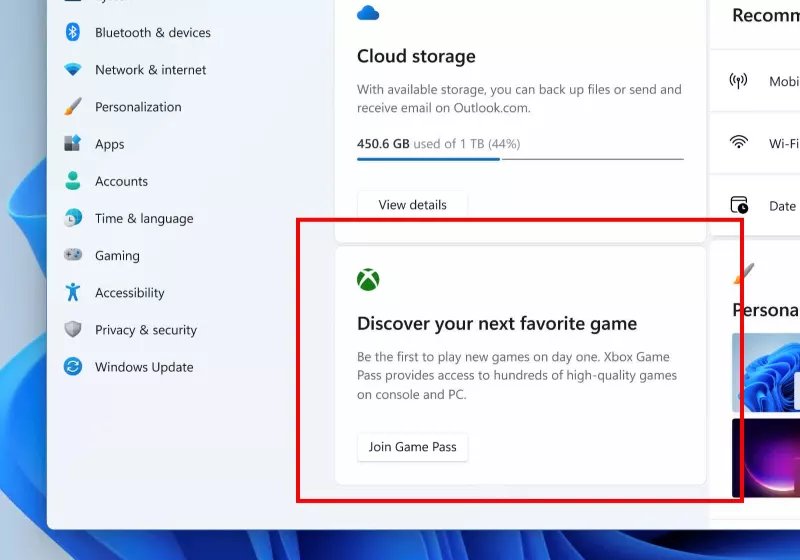
Task: Click the Wi-Fi icon beside Network & internet
Action: pyautogui.click(x=73, y=69)
